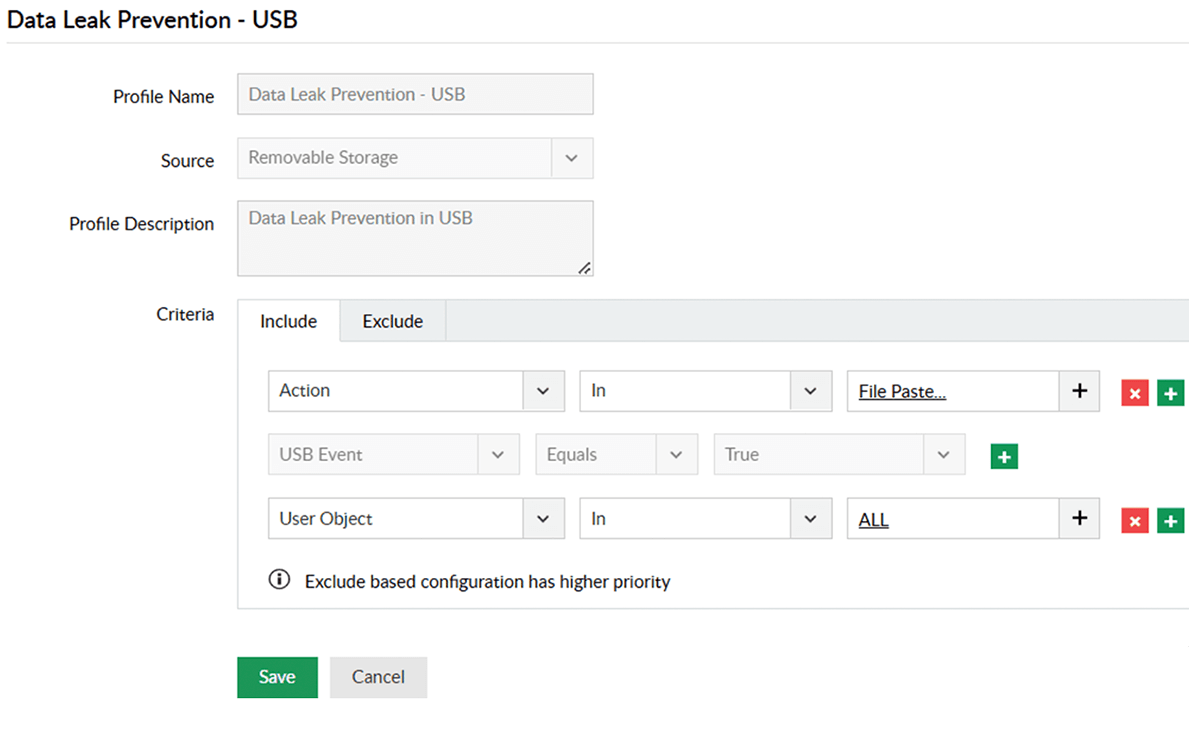Select the Include tab
1189x736 pixels.
point(287,321)
